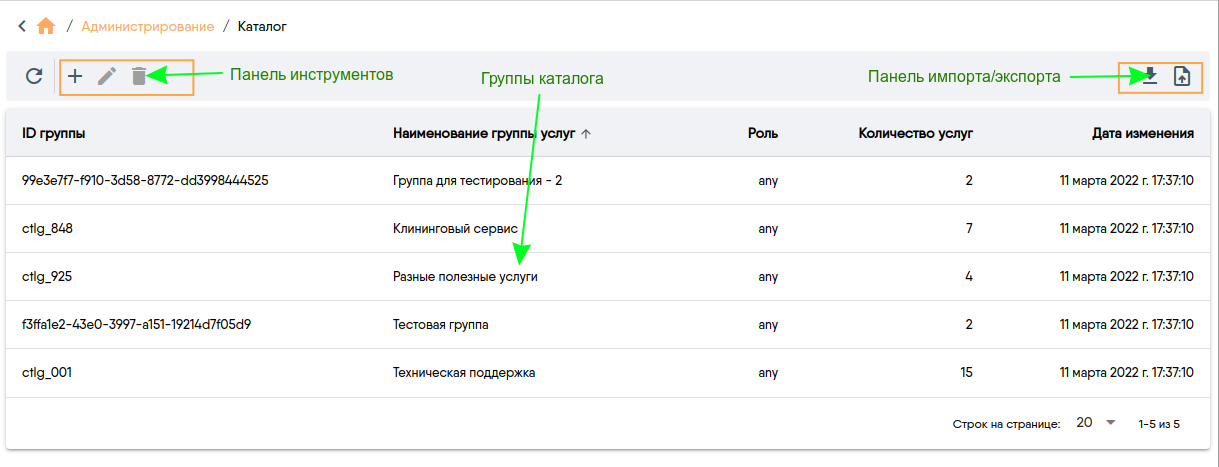Click the back chevron in breadcrumb
The image size is (1219, 467).
[x=22, y=26]
